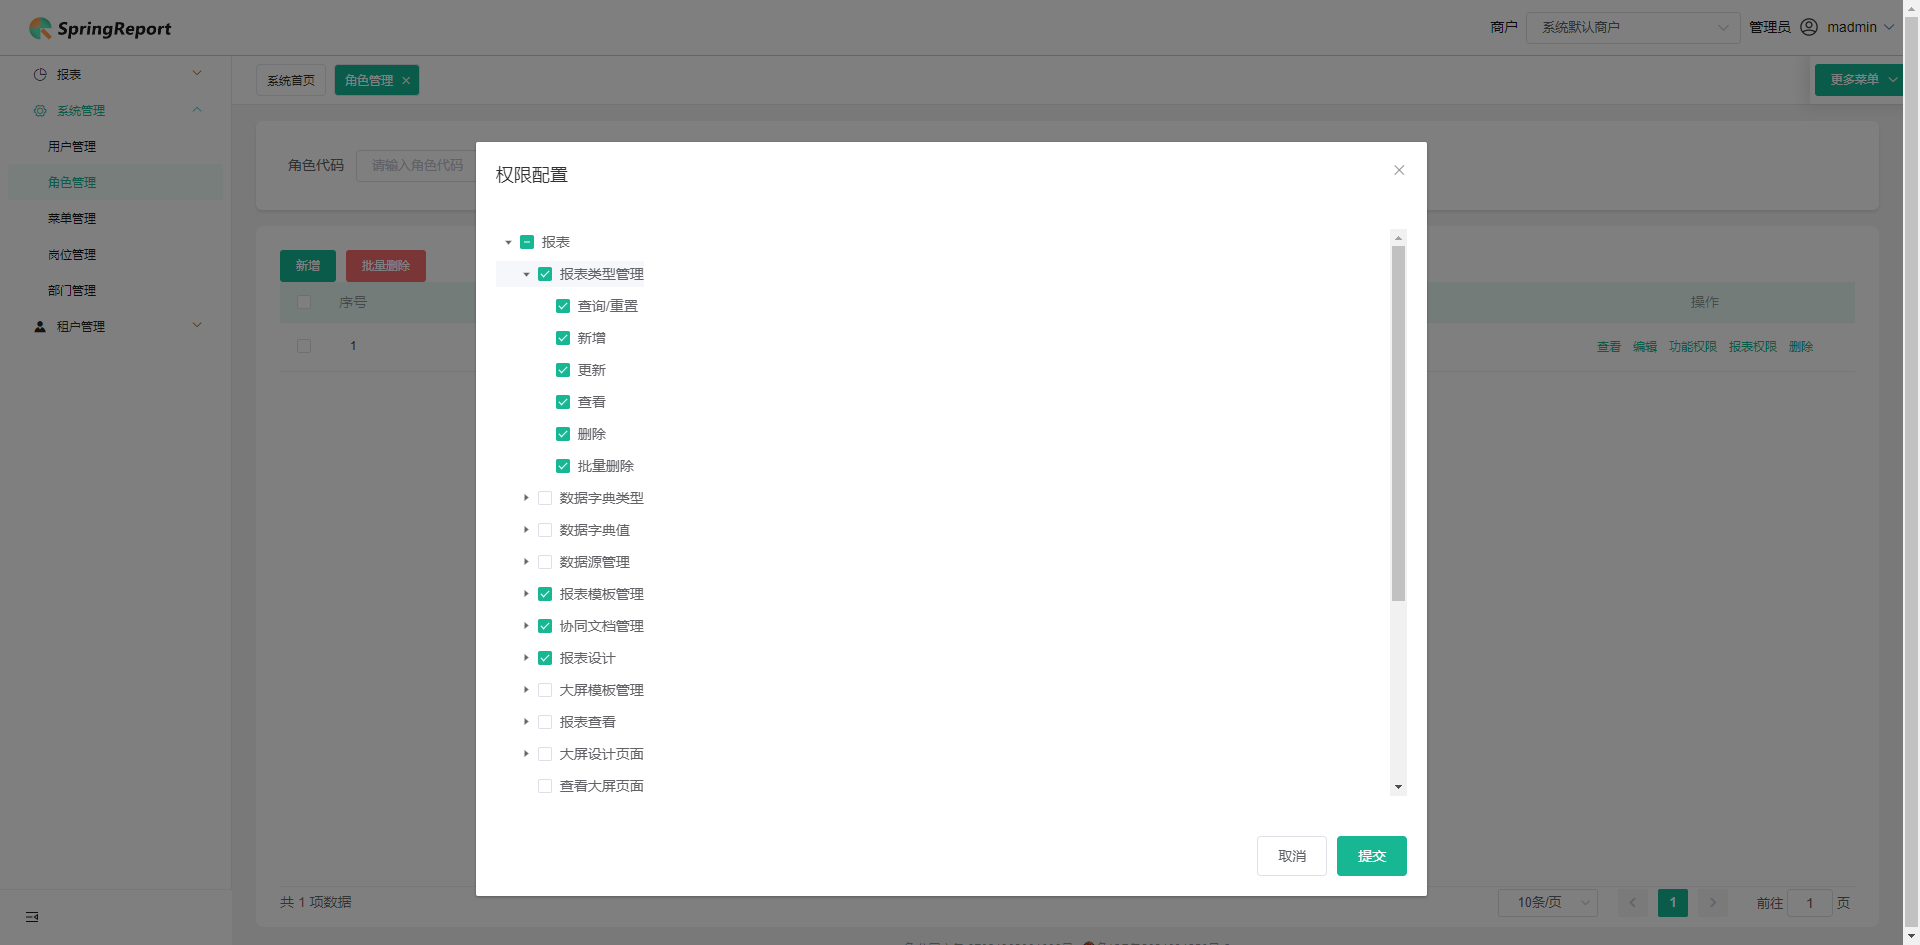Click the clock icon beside 报表 in sidebar
The width and height of the screenshot is (1920, 945).
[40, 74]
